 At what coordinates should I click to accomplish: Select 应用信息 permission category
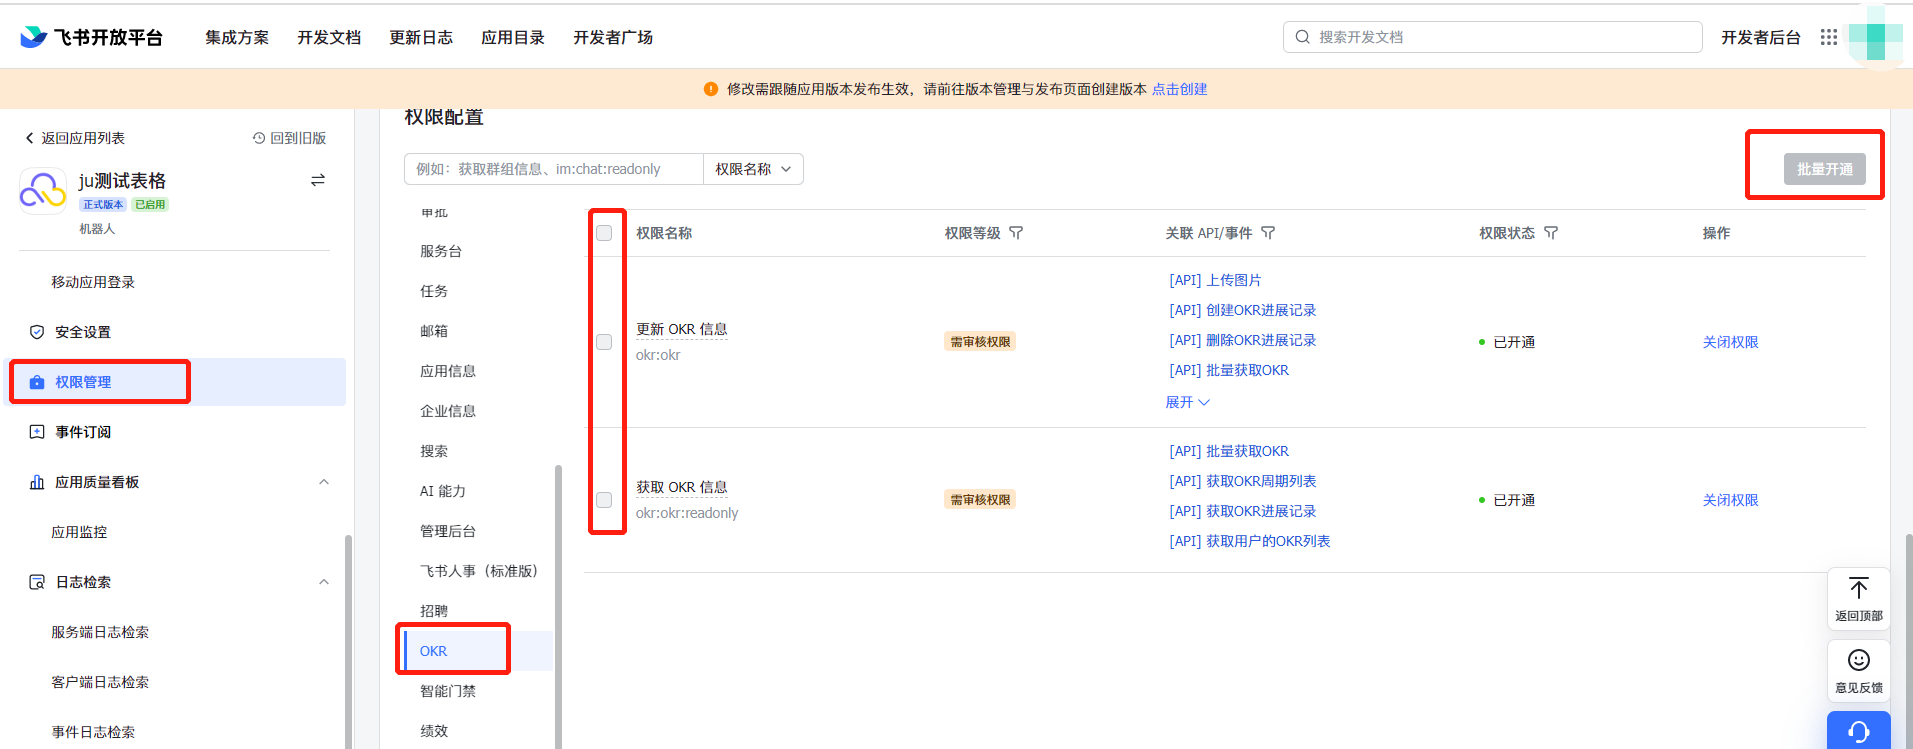[448, 371]
